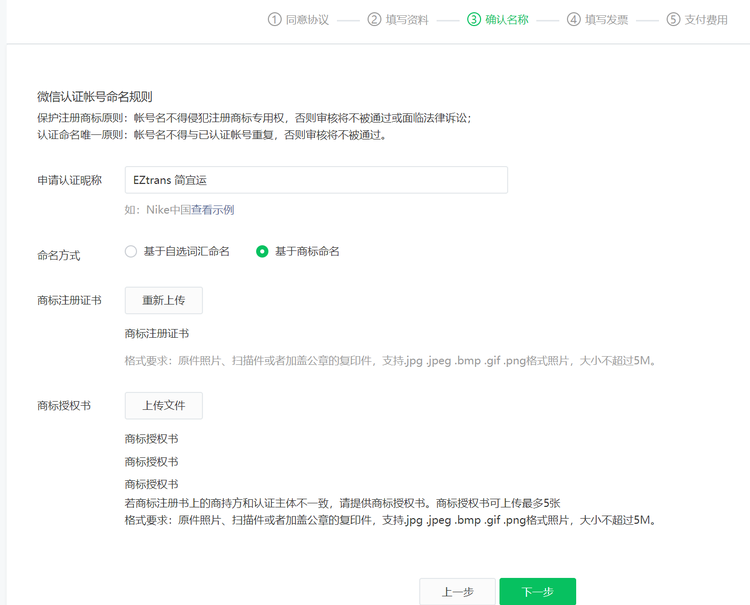Viewport: 750px width, 605px height.
Task: Click the line starting 保护注册商标原则
Action: tap(254, 118)
